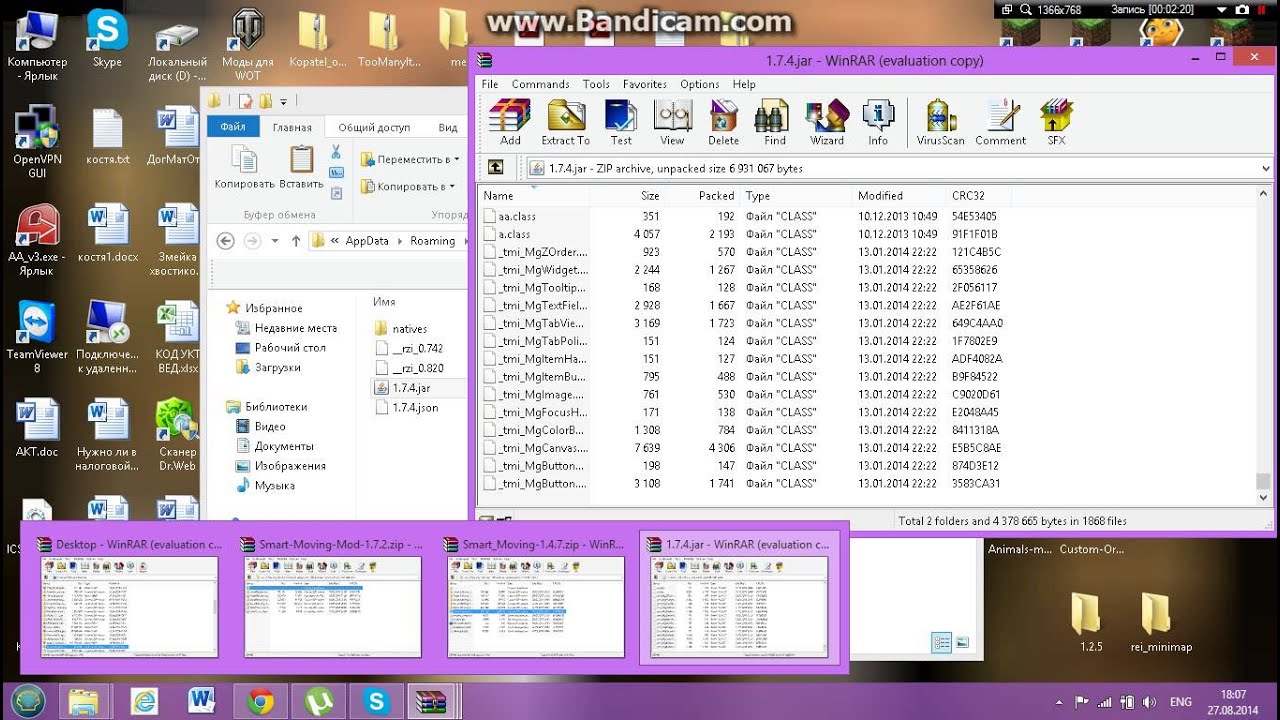The image size is (1280, 720).
Task: Open the View tool in WinRAR
Action: (672, 123)
